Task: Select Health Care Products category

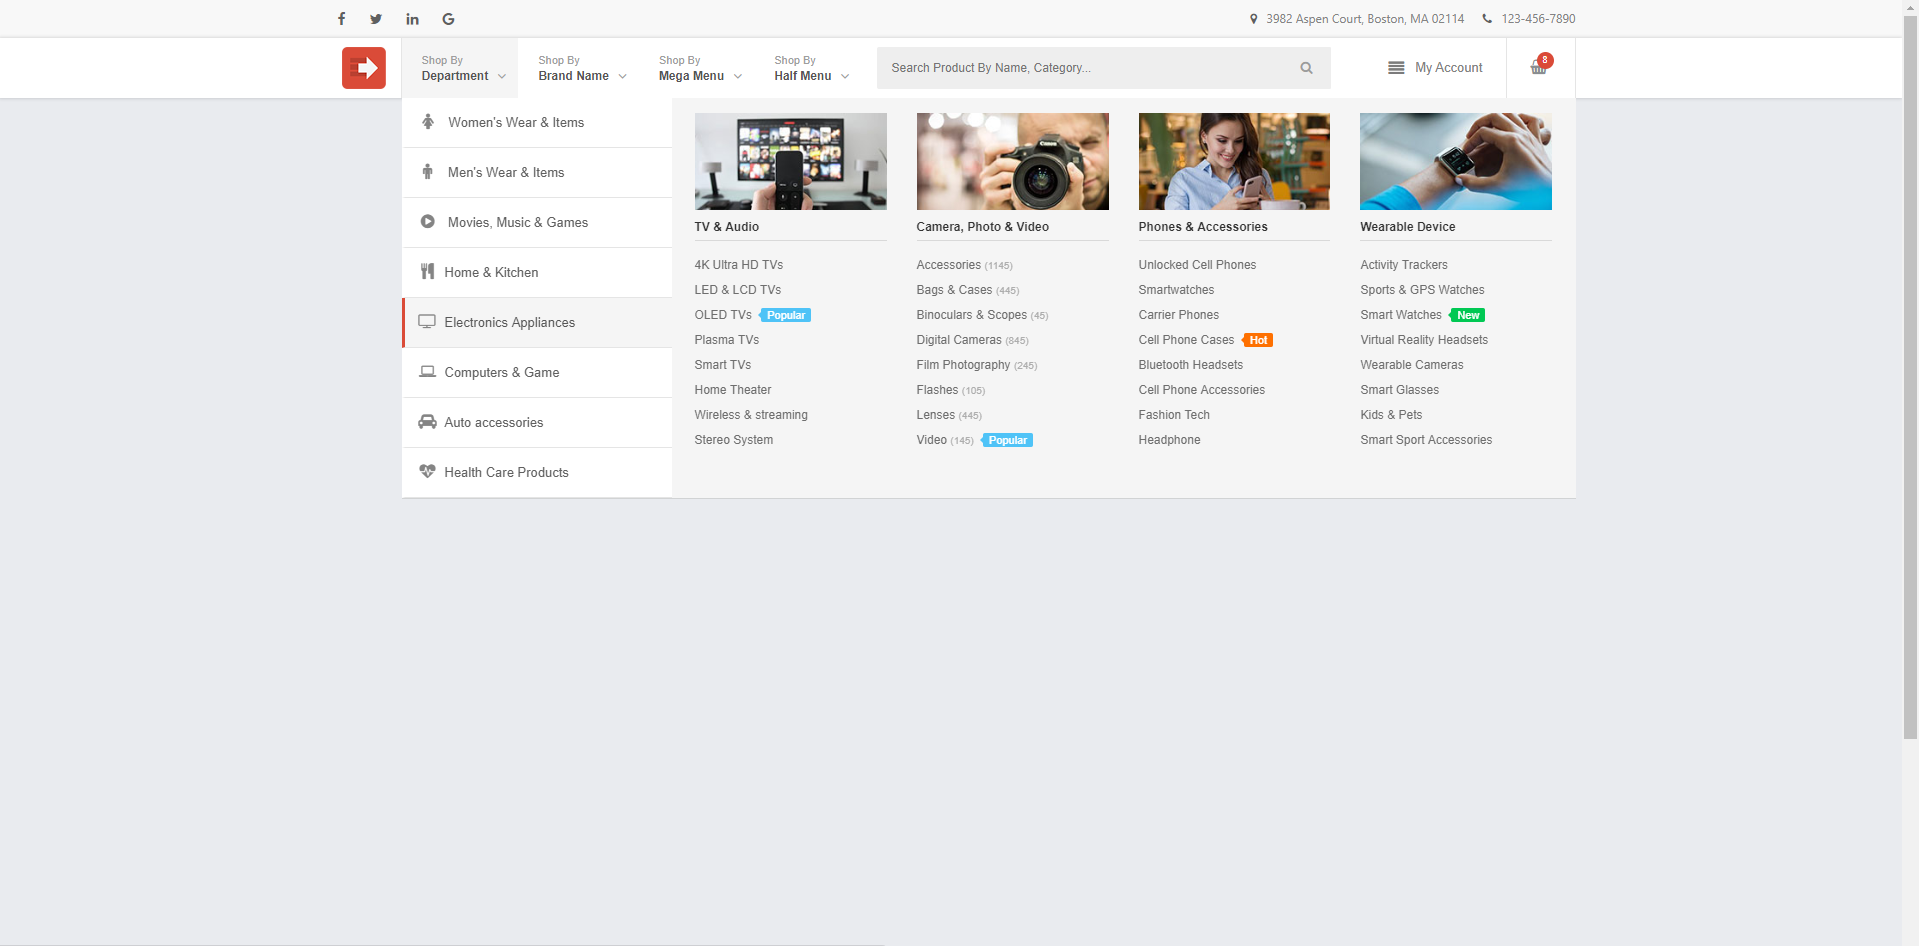Action: point(537,473)
